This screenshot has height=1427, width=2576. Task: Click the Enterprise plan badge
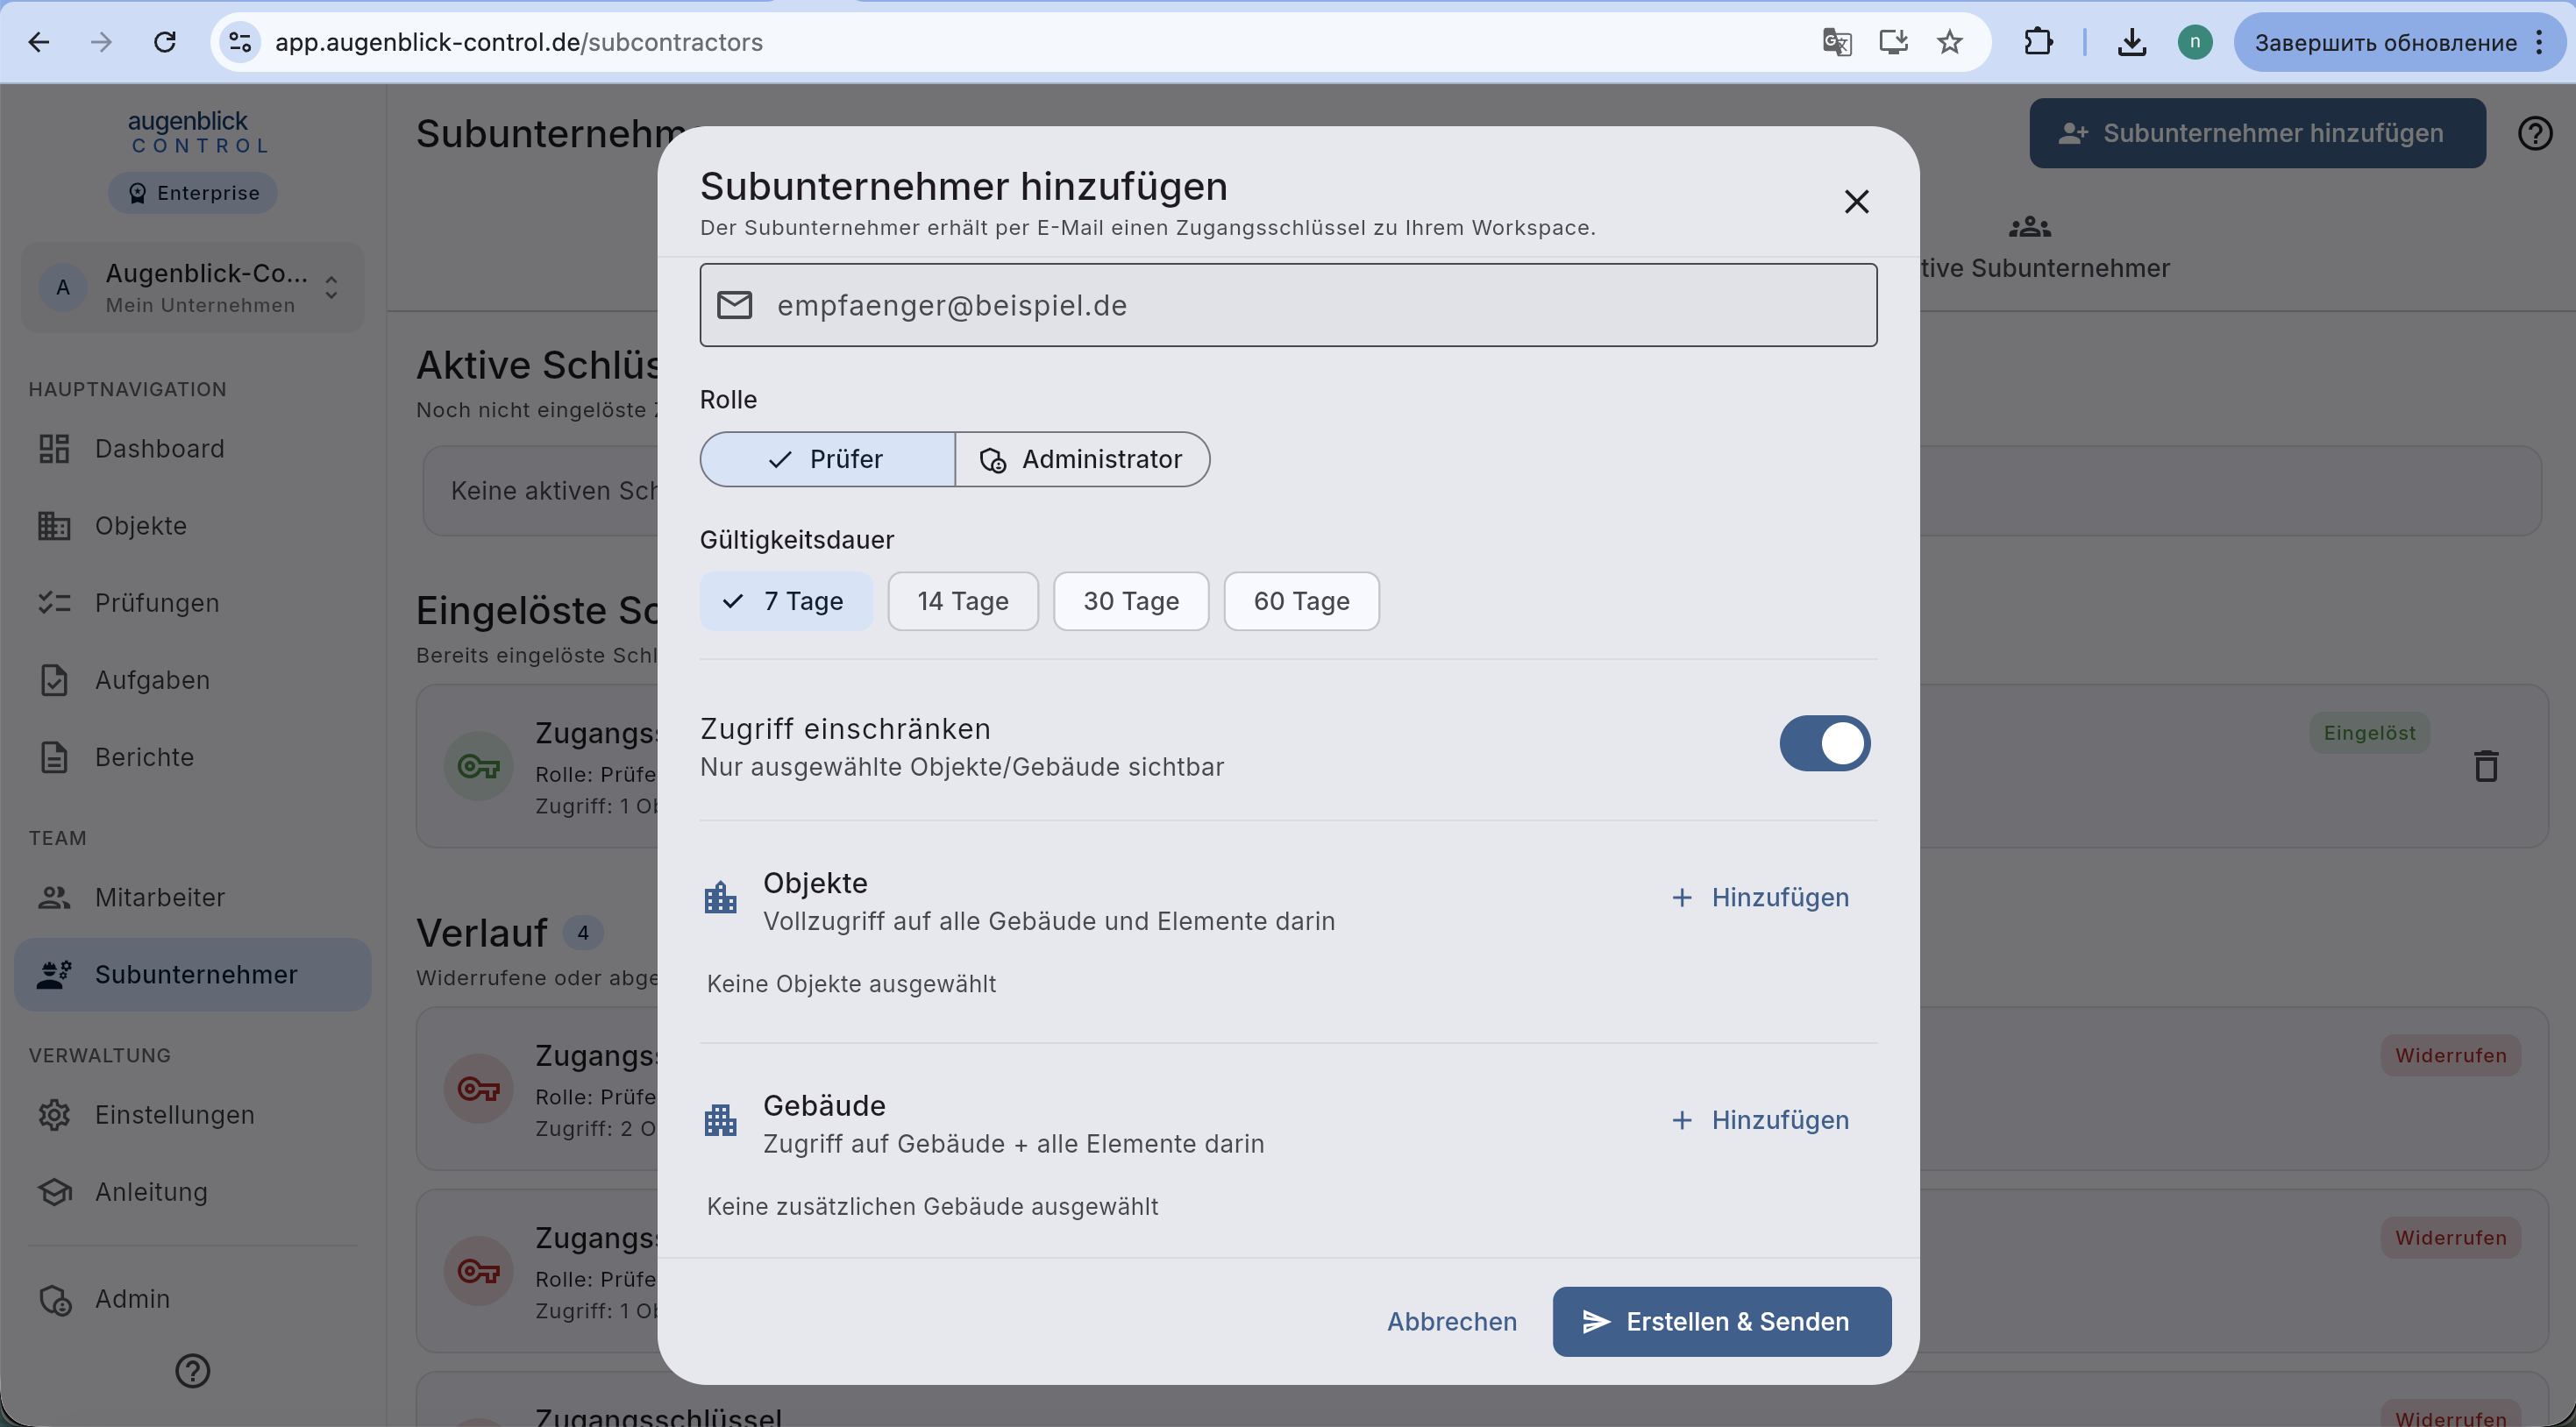tap(192, 193)
